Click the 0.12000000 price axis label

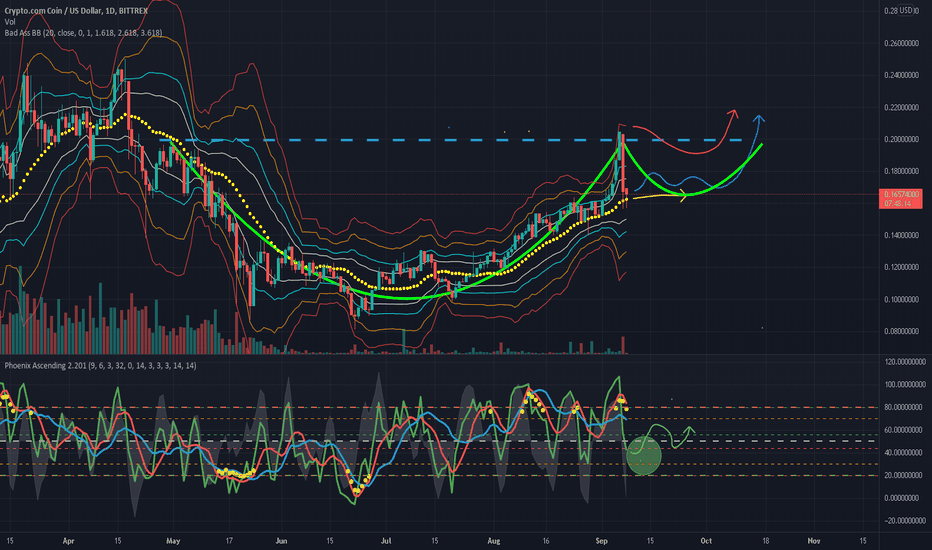coord(902,268)
